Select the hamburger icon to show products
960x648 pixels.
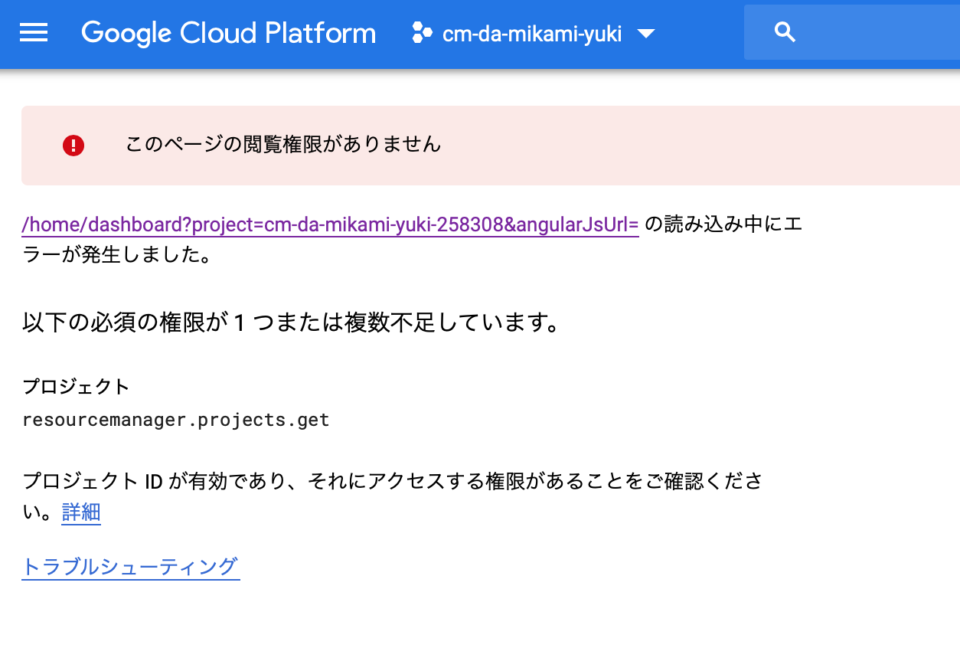tap(33, 32)
